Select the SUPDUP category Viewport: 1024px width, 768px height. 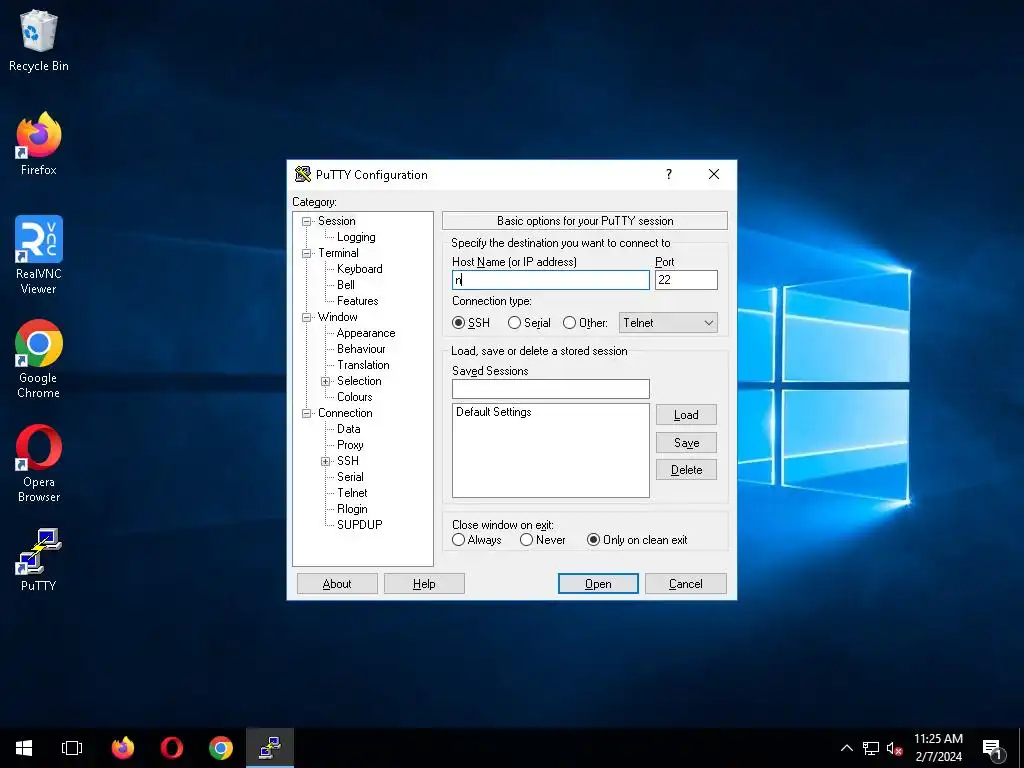point(359,524)
